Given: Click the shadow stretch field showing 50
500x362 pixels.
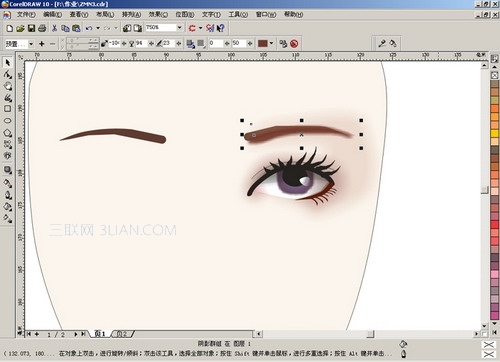Looking at the screenshot, I should pos(239,43).
